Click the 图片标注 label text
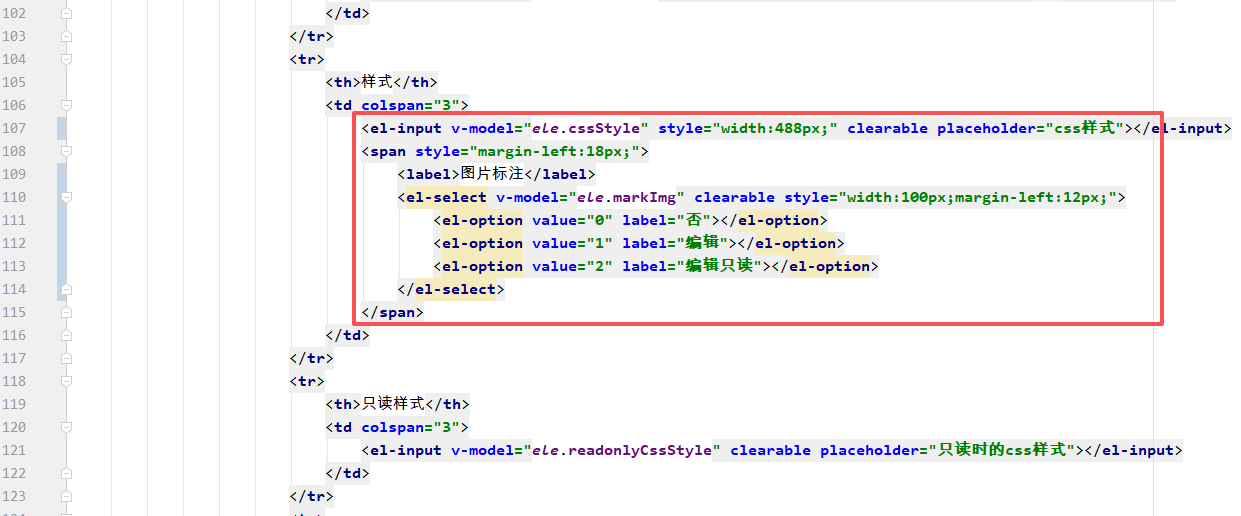This screenshot has height=516, width=1241. (x=492, y=174)
